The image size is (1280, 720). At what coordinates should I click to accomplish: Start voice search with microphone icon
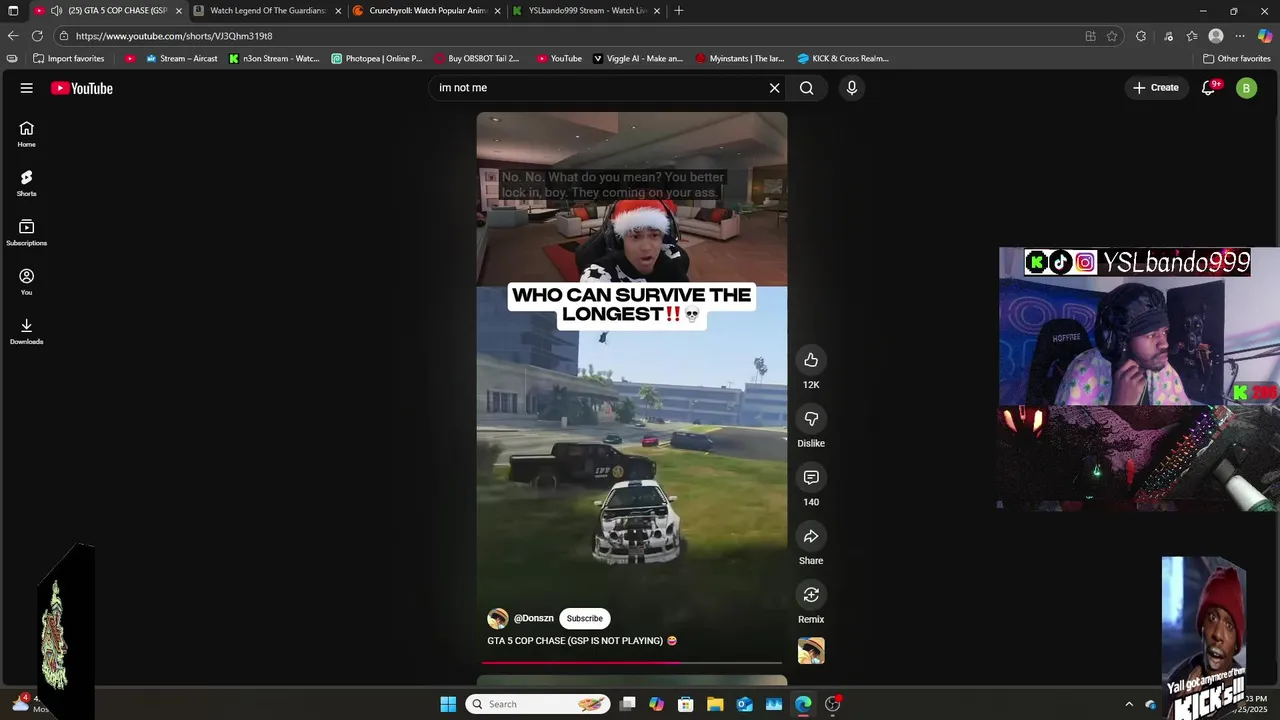coord(851,88)
